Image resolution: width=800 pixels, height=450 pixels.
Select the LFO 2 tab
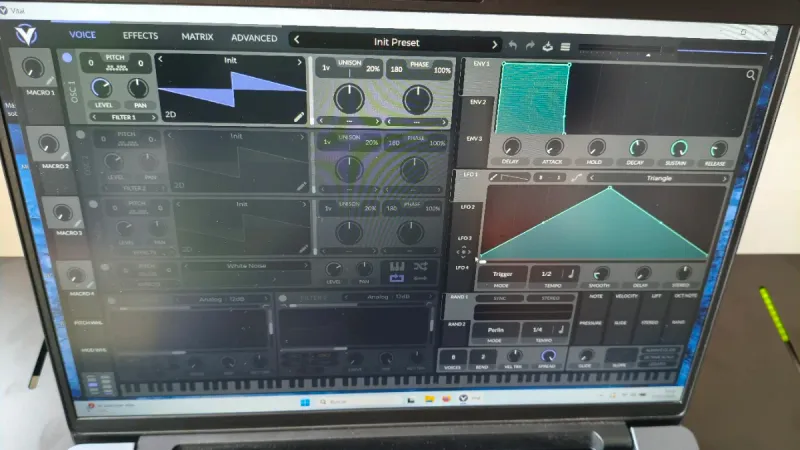pos(467,207)
